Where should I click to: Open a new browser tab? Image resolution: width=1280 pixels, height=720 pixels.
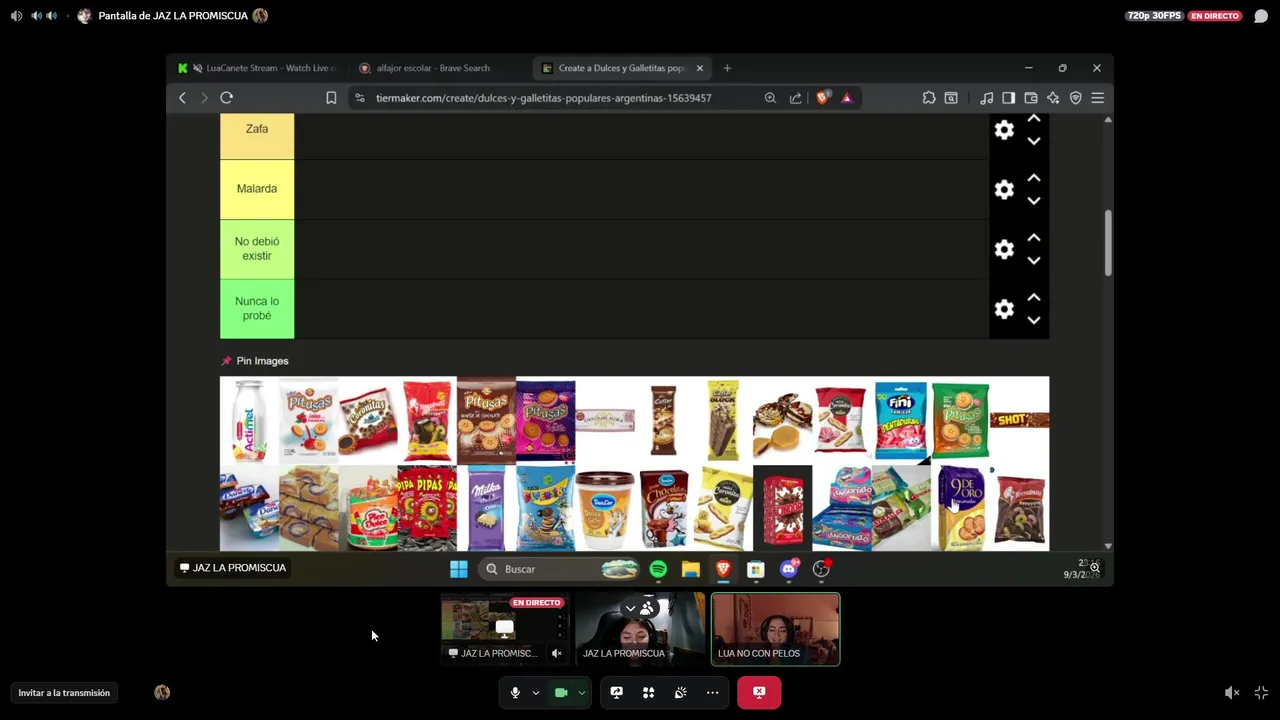click(x=727, y=68)
